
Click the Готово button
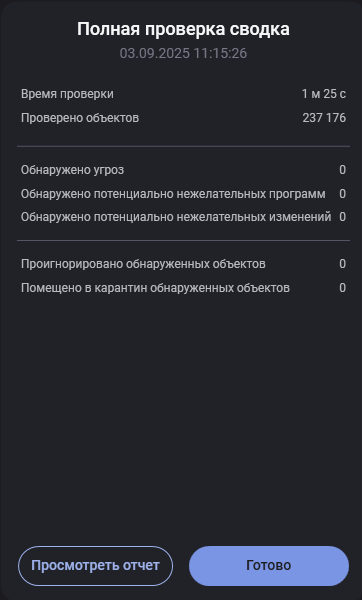(x=269, y=566)
